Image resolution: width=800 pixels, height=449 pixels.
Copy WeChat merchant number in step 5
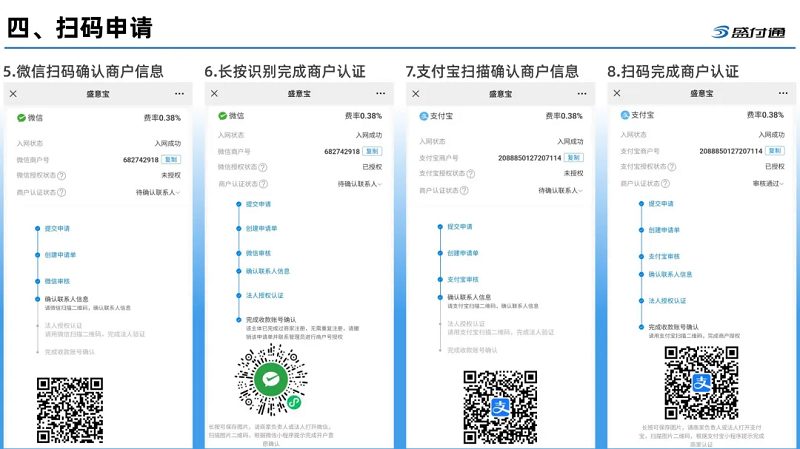coord(171,159)
